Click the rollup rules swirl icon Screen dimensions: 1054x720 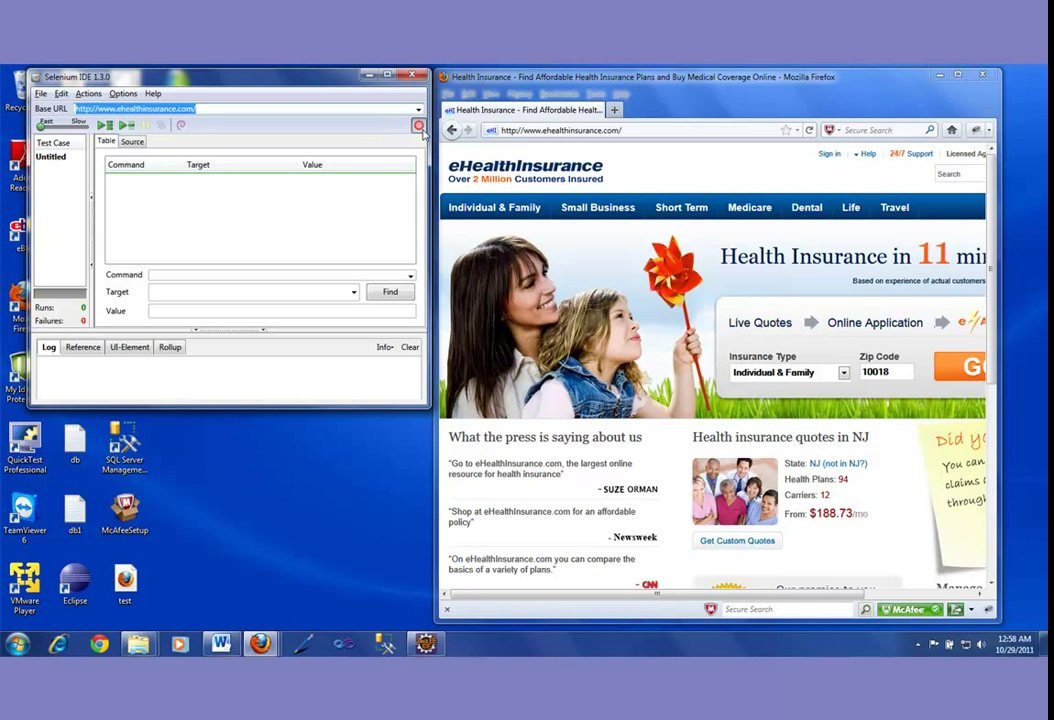pyautogui.click(x=181, y=125)
